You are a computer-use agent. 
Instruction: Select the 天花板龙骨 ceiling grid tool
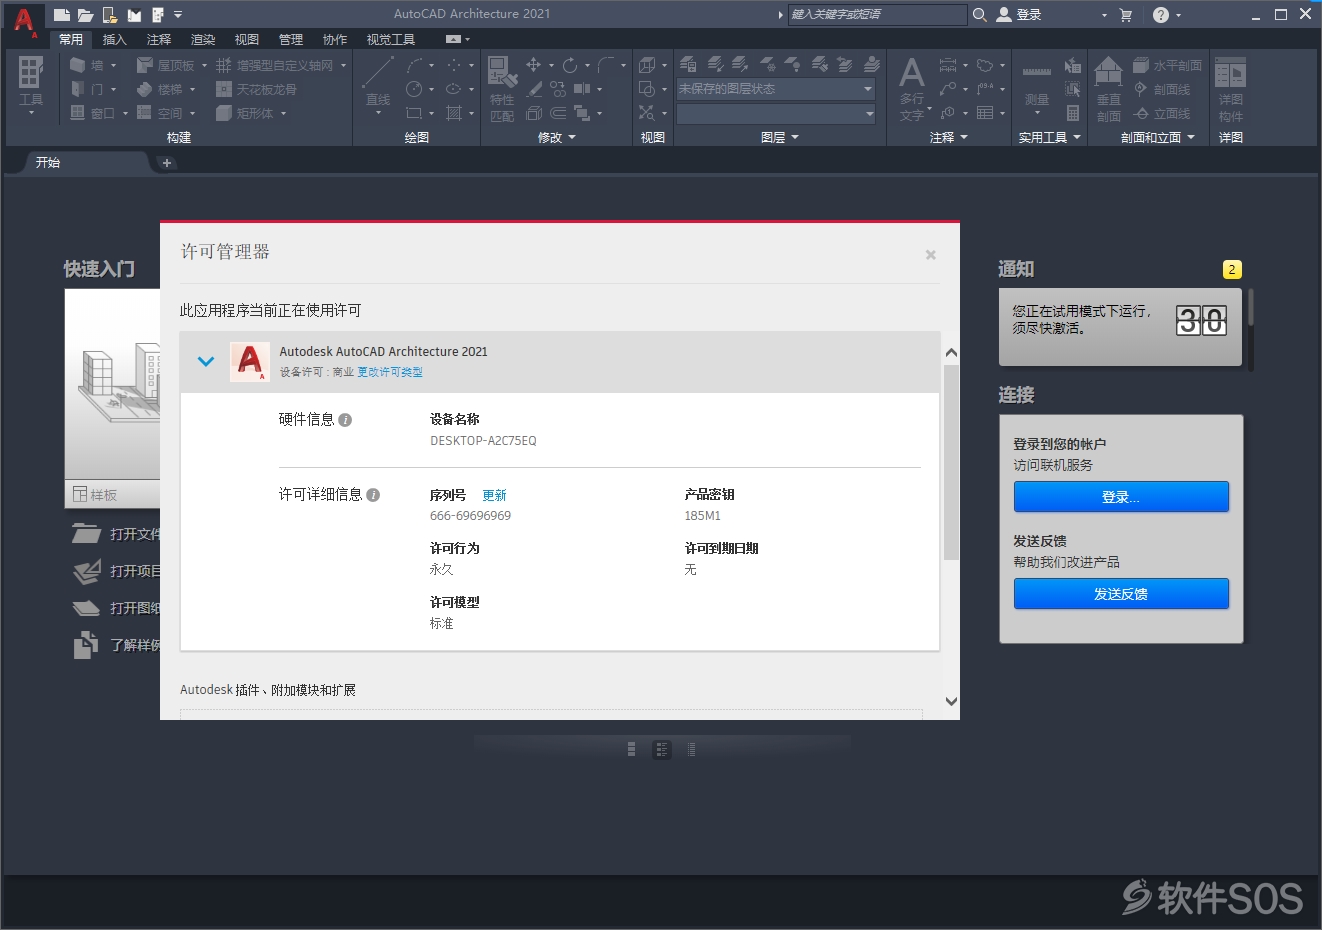coord(256,89)
